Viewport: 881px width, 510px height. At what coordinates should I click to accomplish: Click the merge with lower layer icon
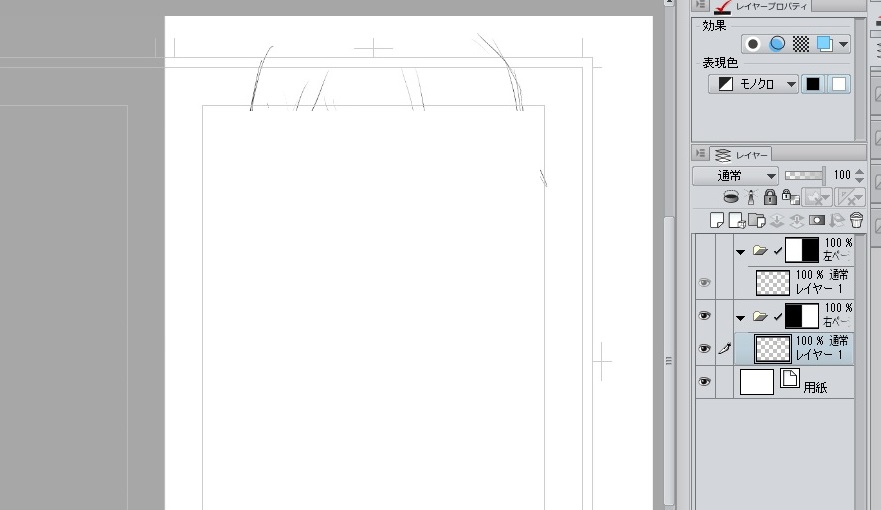(796, 220)
